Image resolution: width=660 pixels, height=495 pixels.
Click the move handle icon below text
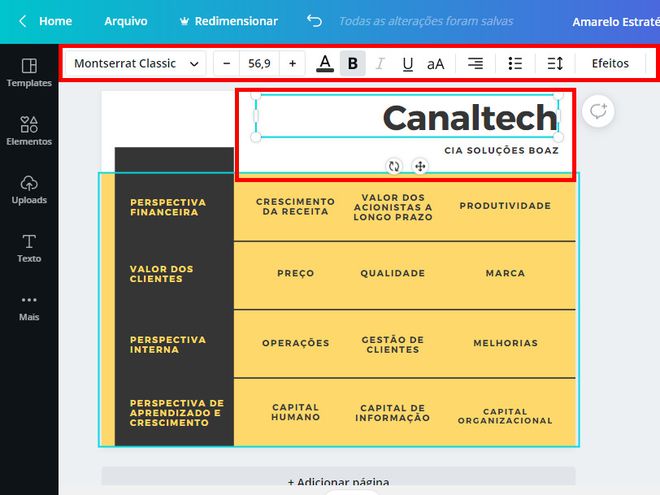pyautogui.click(x=420, y=166)
